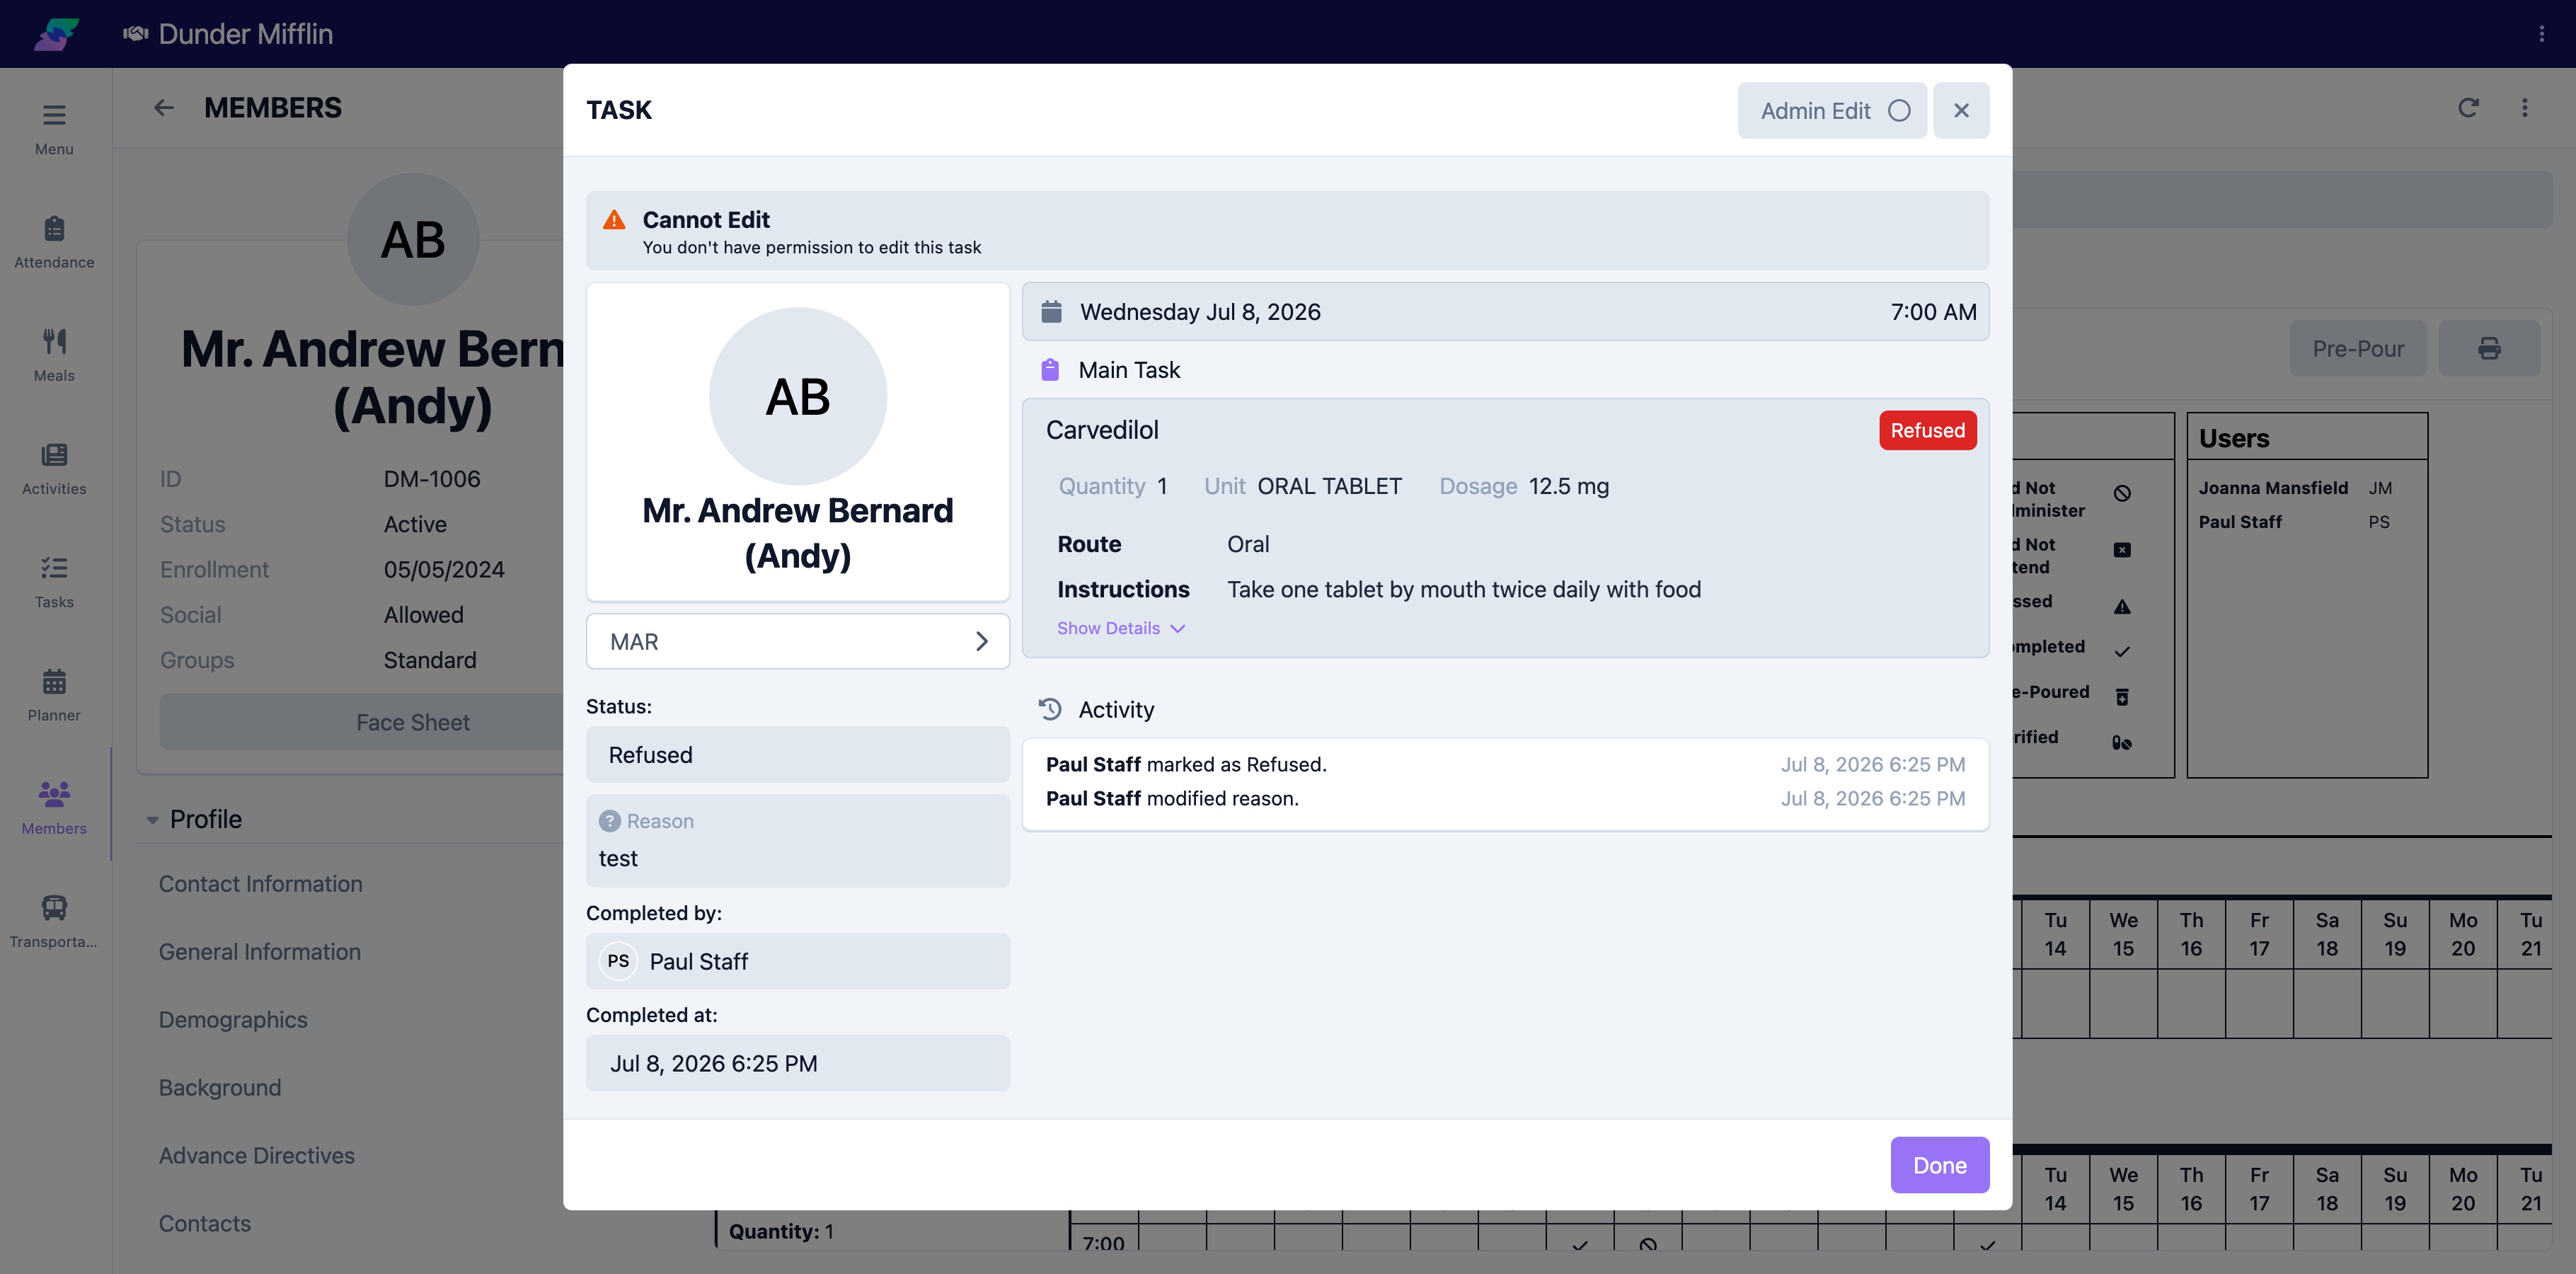Screen dimensions: 2576x1274
Task: Expand Show Details for Carvedilol
Action: (1120, 628)
